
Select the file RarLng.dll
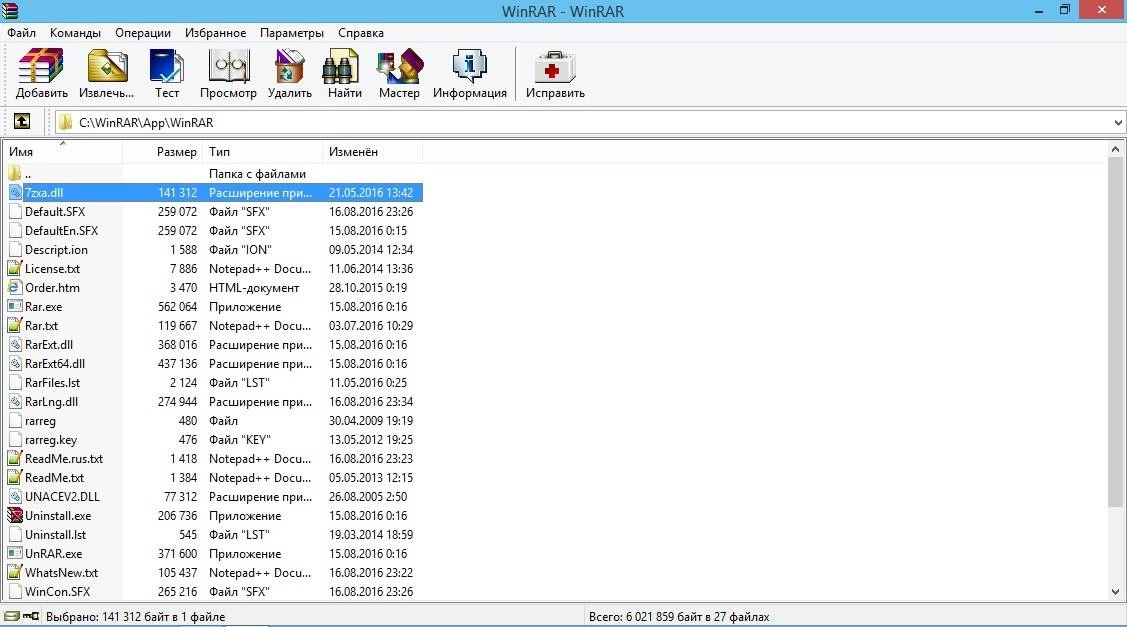click(52, 401)
